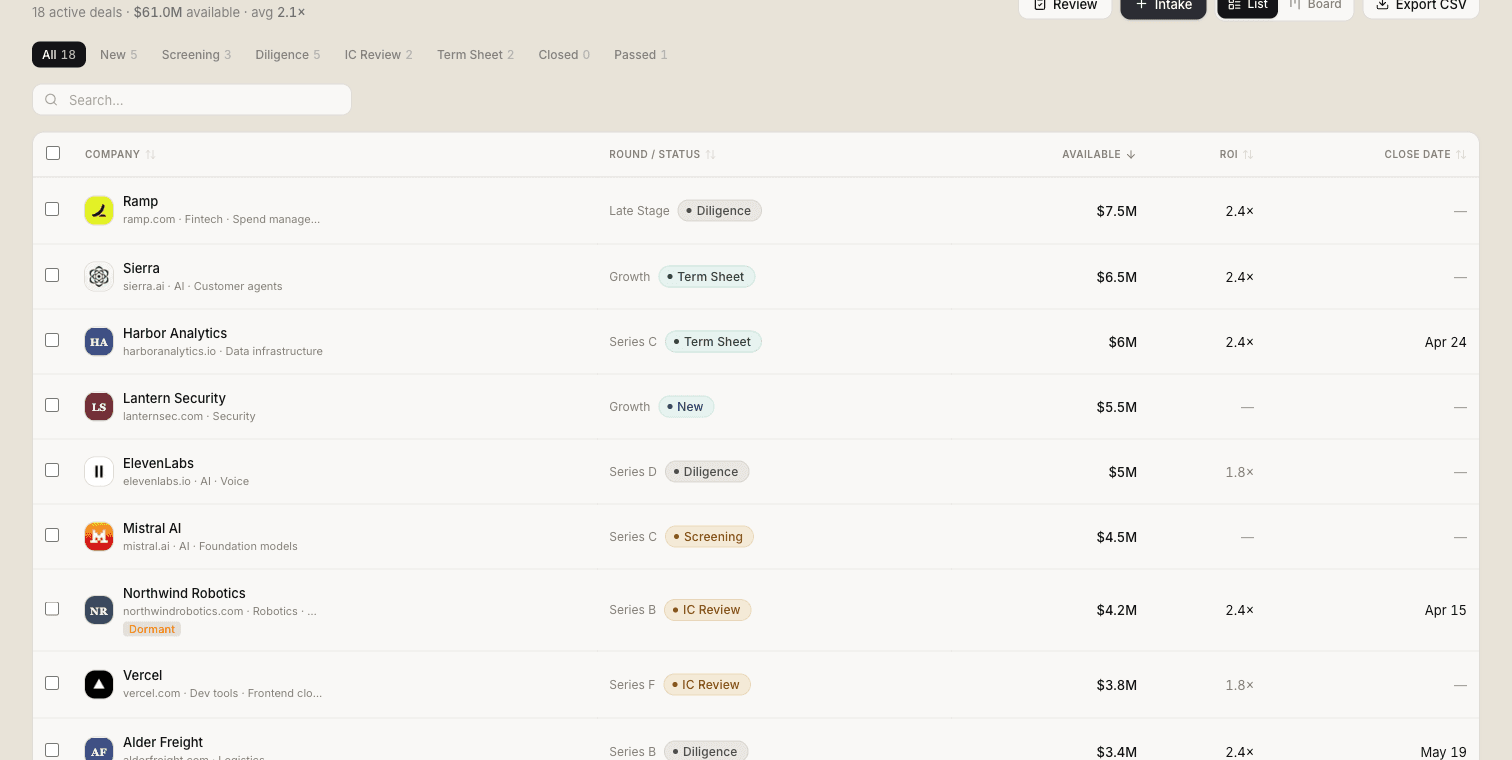Select all rows with header checkbox
Image resolution: width=1512 pixels, height=760 pixels.
click(53, 153)
